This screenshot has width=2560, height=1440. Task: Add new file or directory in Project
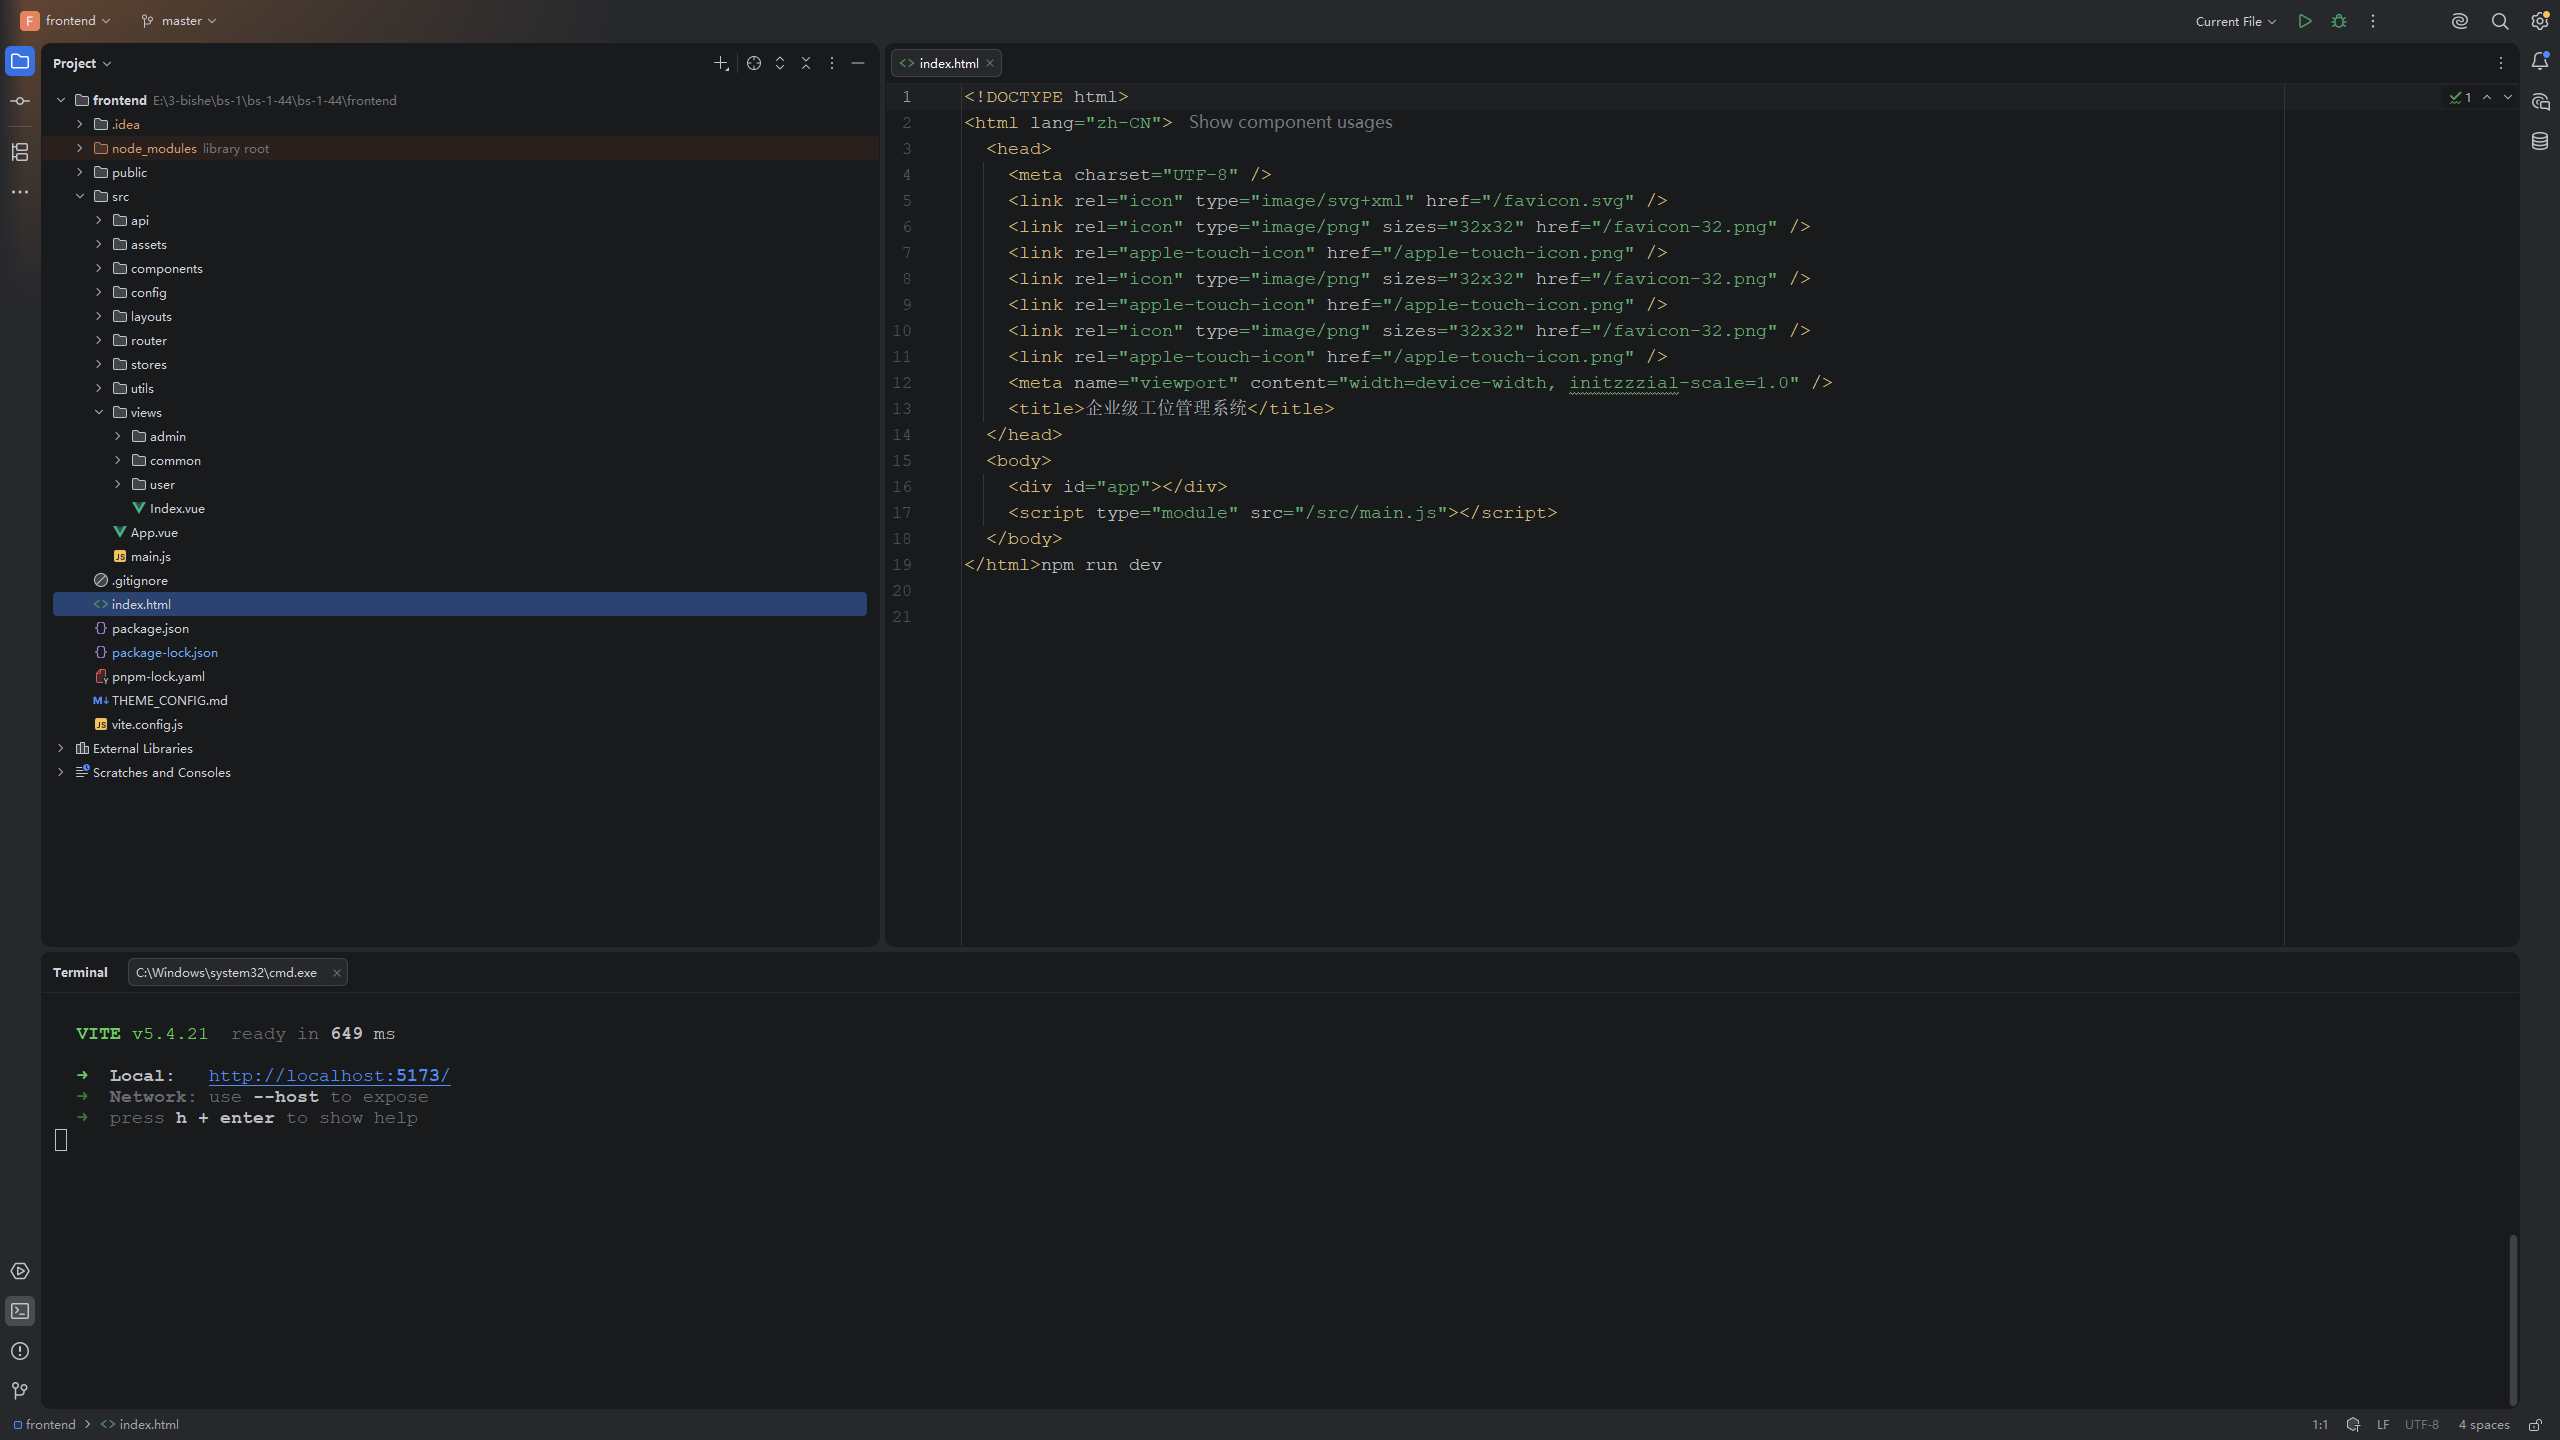[x=721, y=63]
